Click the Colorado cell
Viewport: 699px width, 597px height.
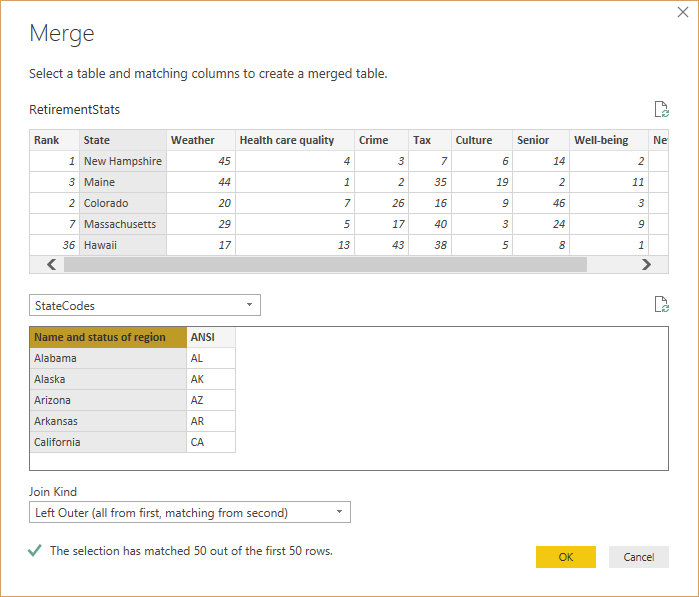(123, 203)
